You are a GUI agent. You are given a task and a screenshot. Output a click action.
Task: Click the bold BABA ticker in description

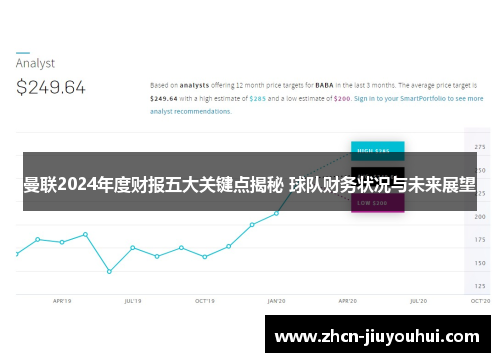pyautogui.click(x=324, y=85)
